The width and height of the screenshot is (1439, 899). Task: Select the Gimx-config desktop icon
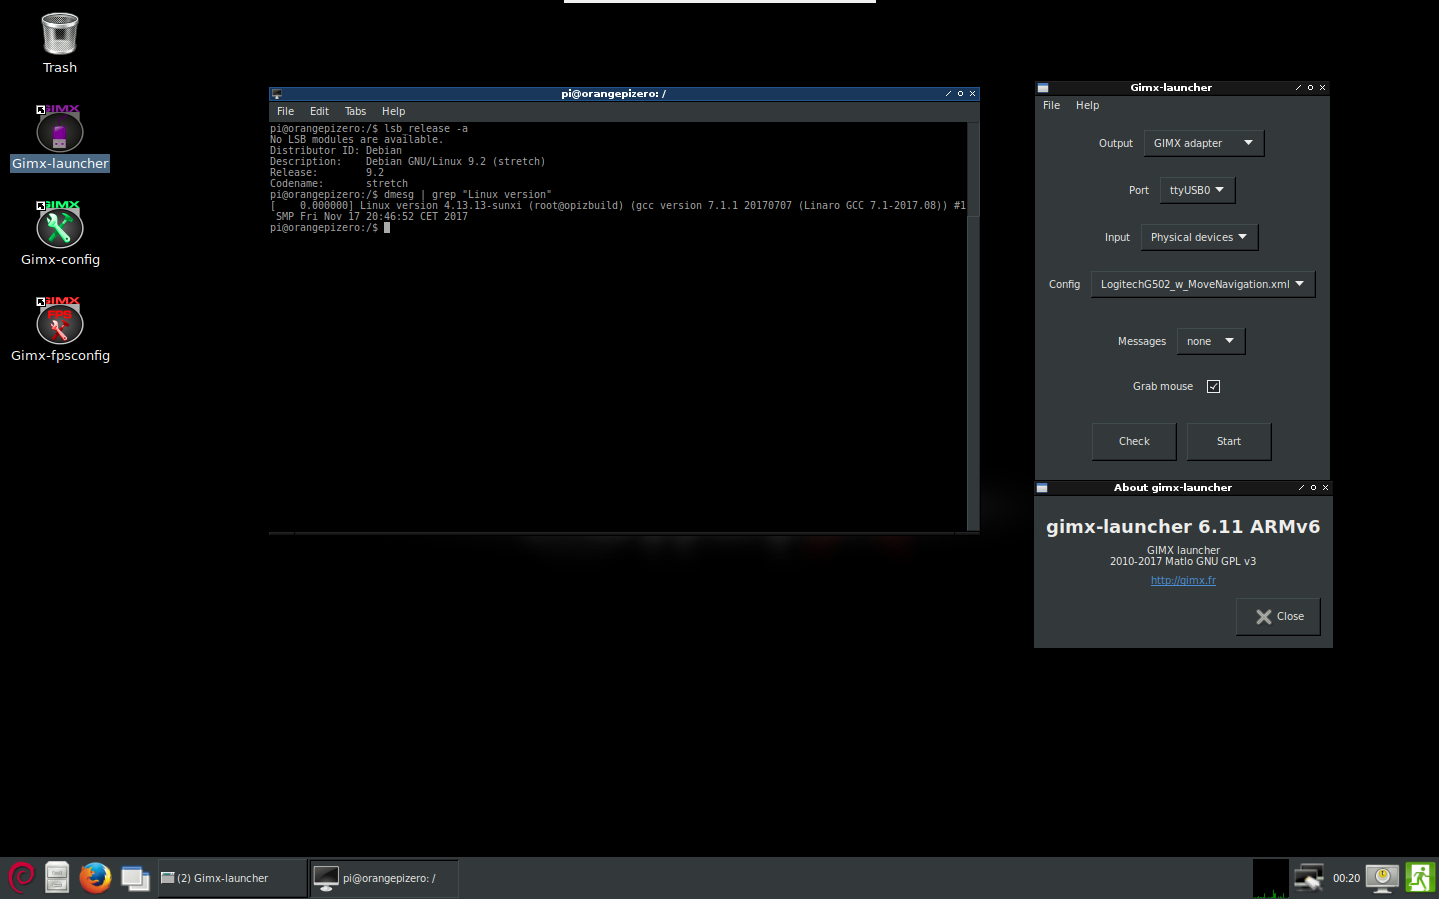pyautogui.click(x=60, y=234)
